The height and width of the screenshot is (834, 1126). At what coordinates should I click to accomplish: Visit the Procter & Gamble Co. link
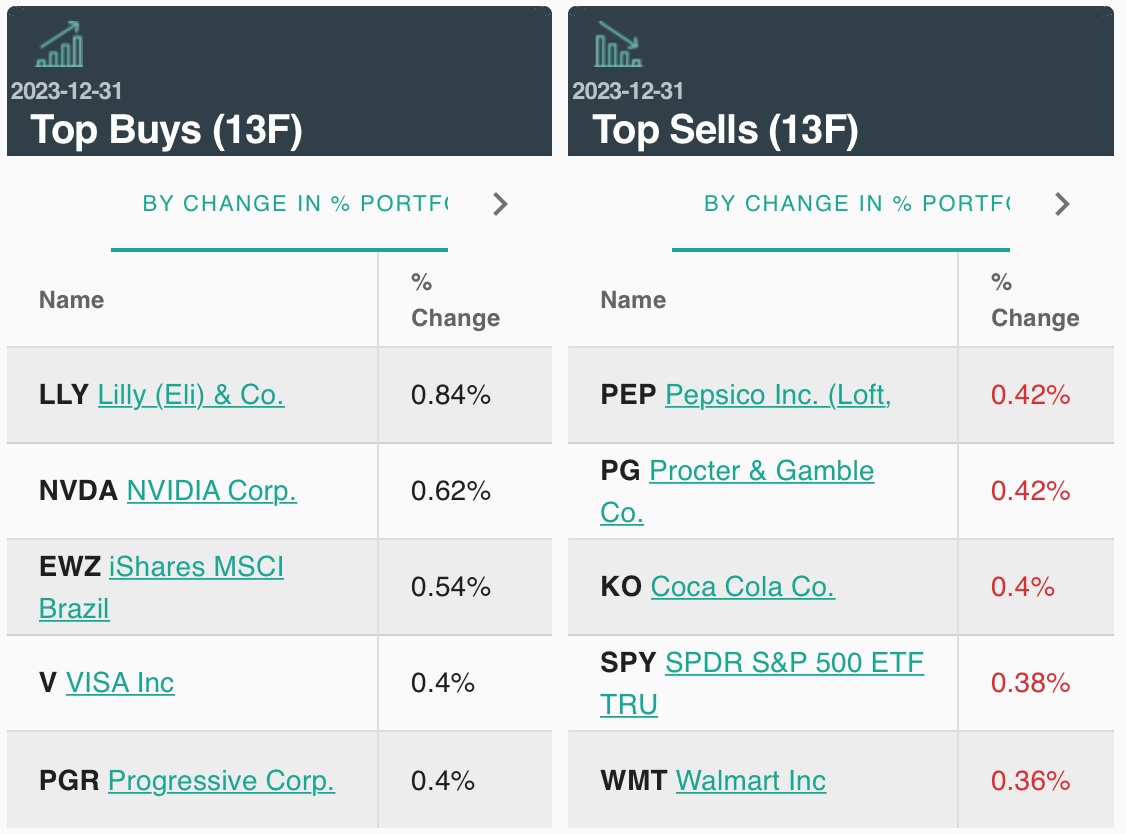(761, 471)
